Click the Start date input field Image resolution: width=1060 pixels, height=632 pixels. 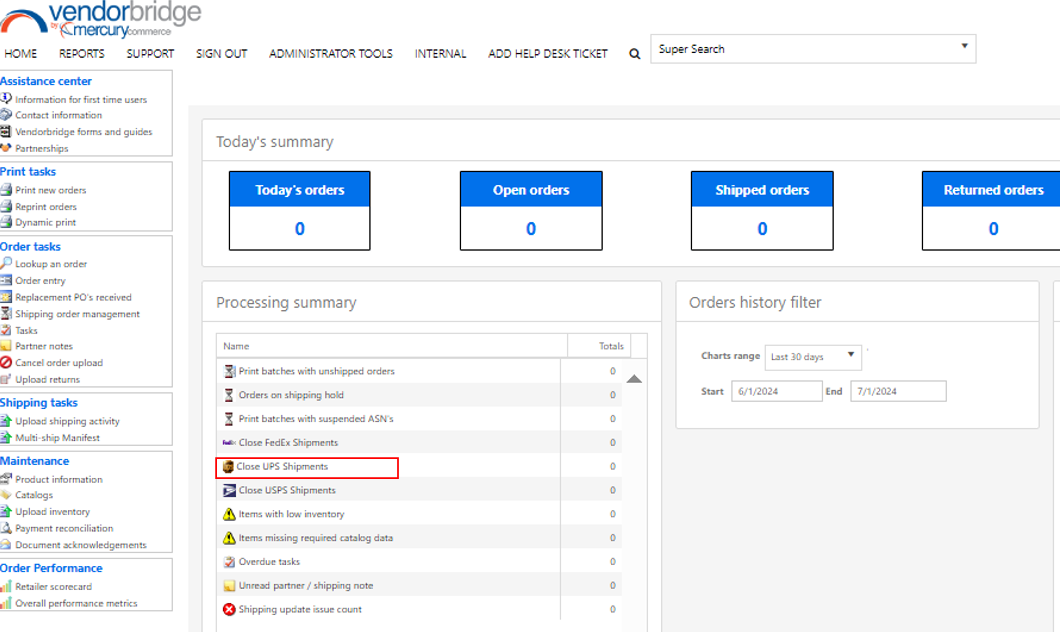click(777, 391)
